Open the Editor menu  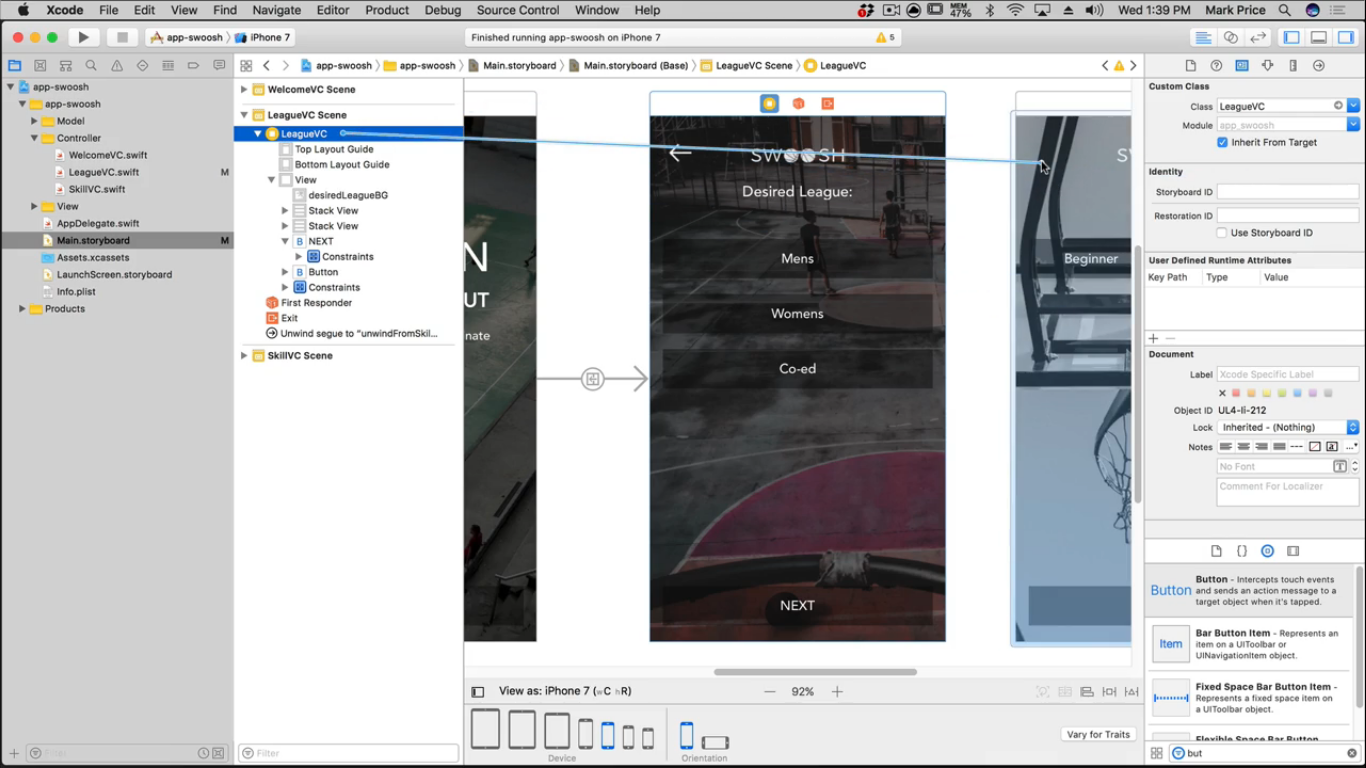click(332, 10)
